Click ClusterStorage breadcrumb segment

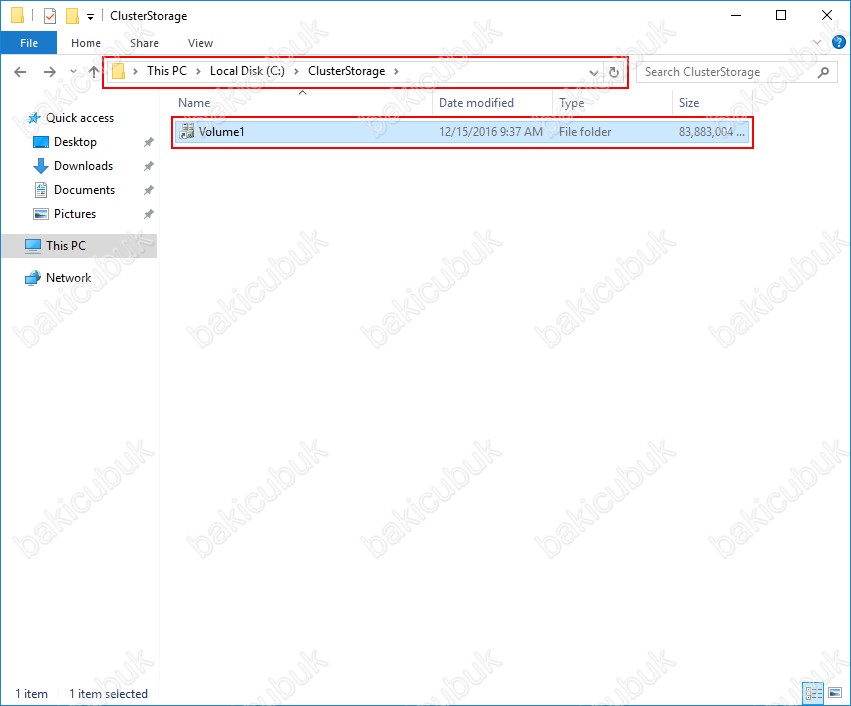[x=346, y=71]
